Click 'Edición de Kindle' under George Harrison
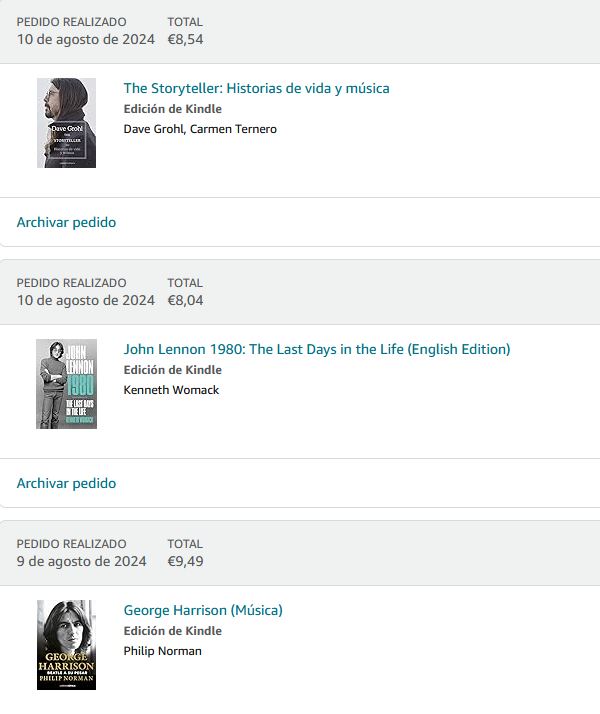The width and height of the screenshot is (600, 714). click(173, 631)
